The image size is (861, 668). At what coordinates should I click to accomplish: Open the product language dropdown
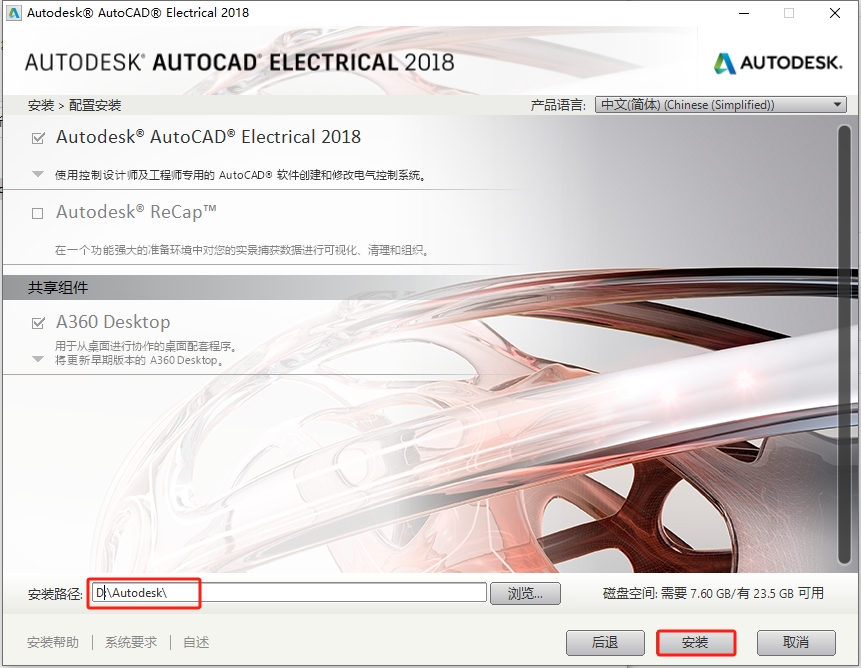(x=720, y=105)
